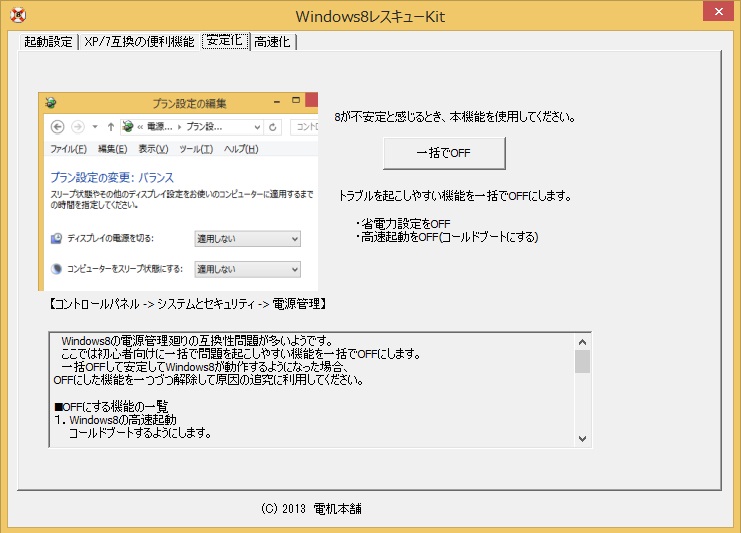Click the up arrow in the preview navigation bar
The height and width of the screenshot is (533, 741).
(109, 127)
